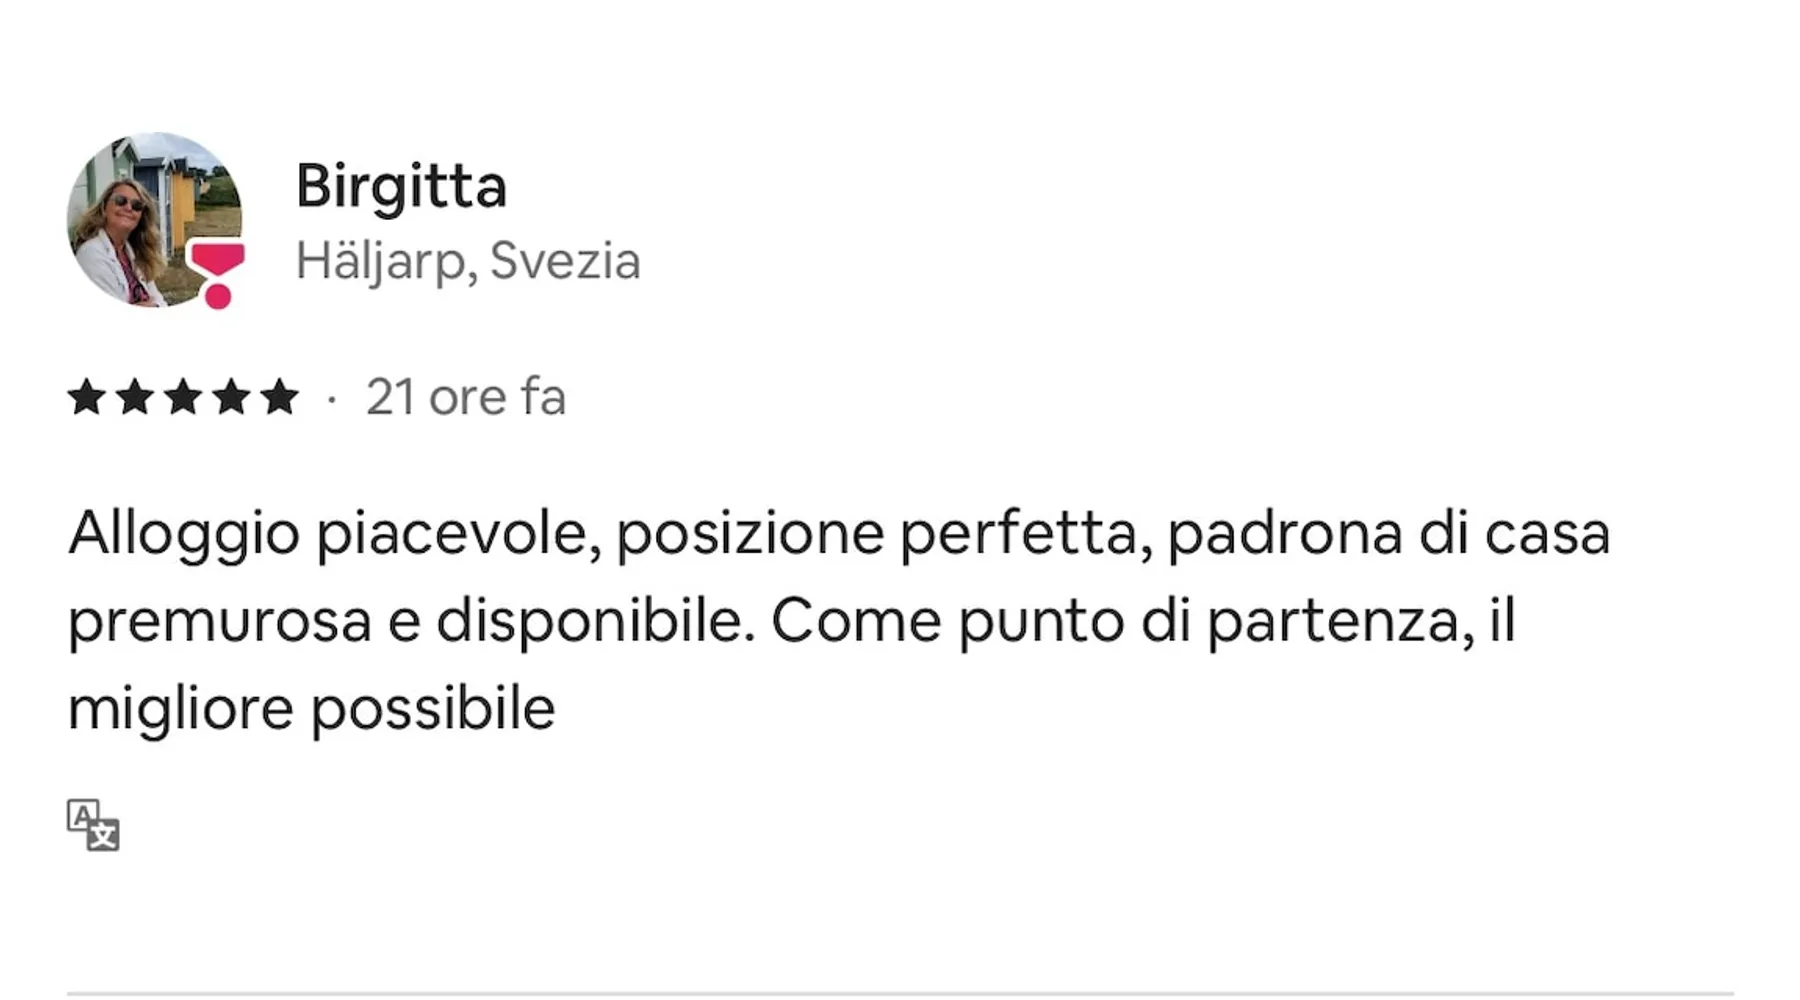Viewport: 1800px width, 1000px height.
Task: Click the fourth rating star
Action: click(231, 397)
